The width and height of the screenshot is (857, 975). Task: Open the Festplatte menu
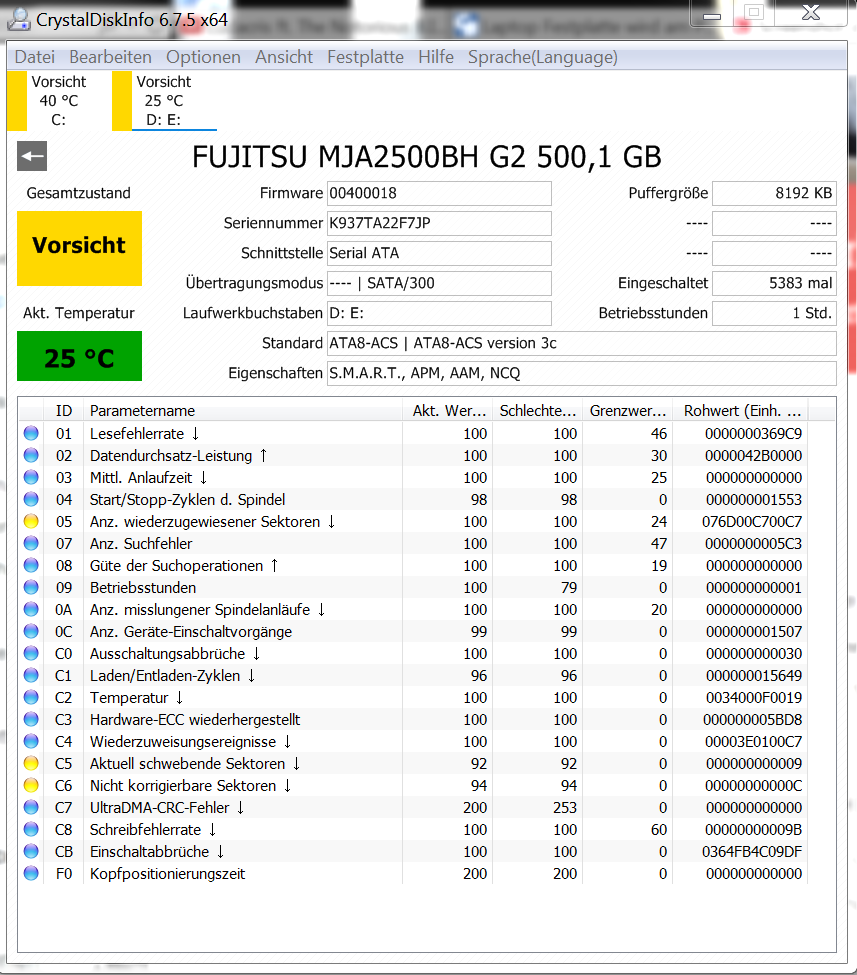(x=366, y=57)
